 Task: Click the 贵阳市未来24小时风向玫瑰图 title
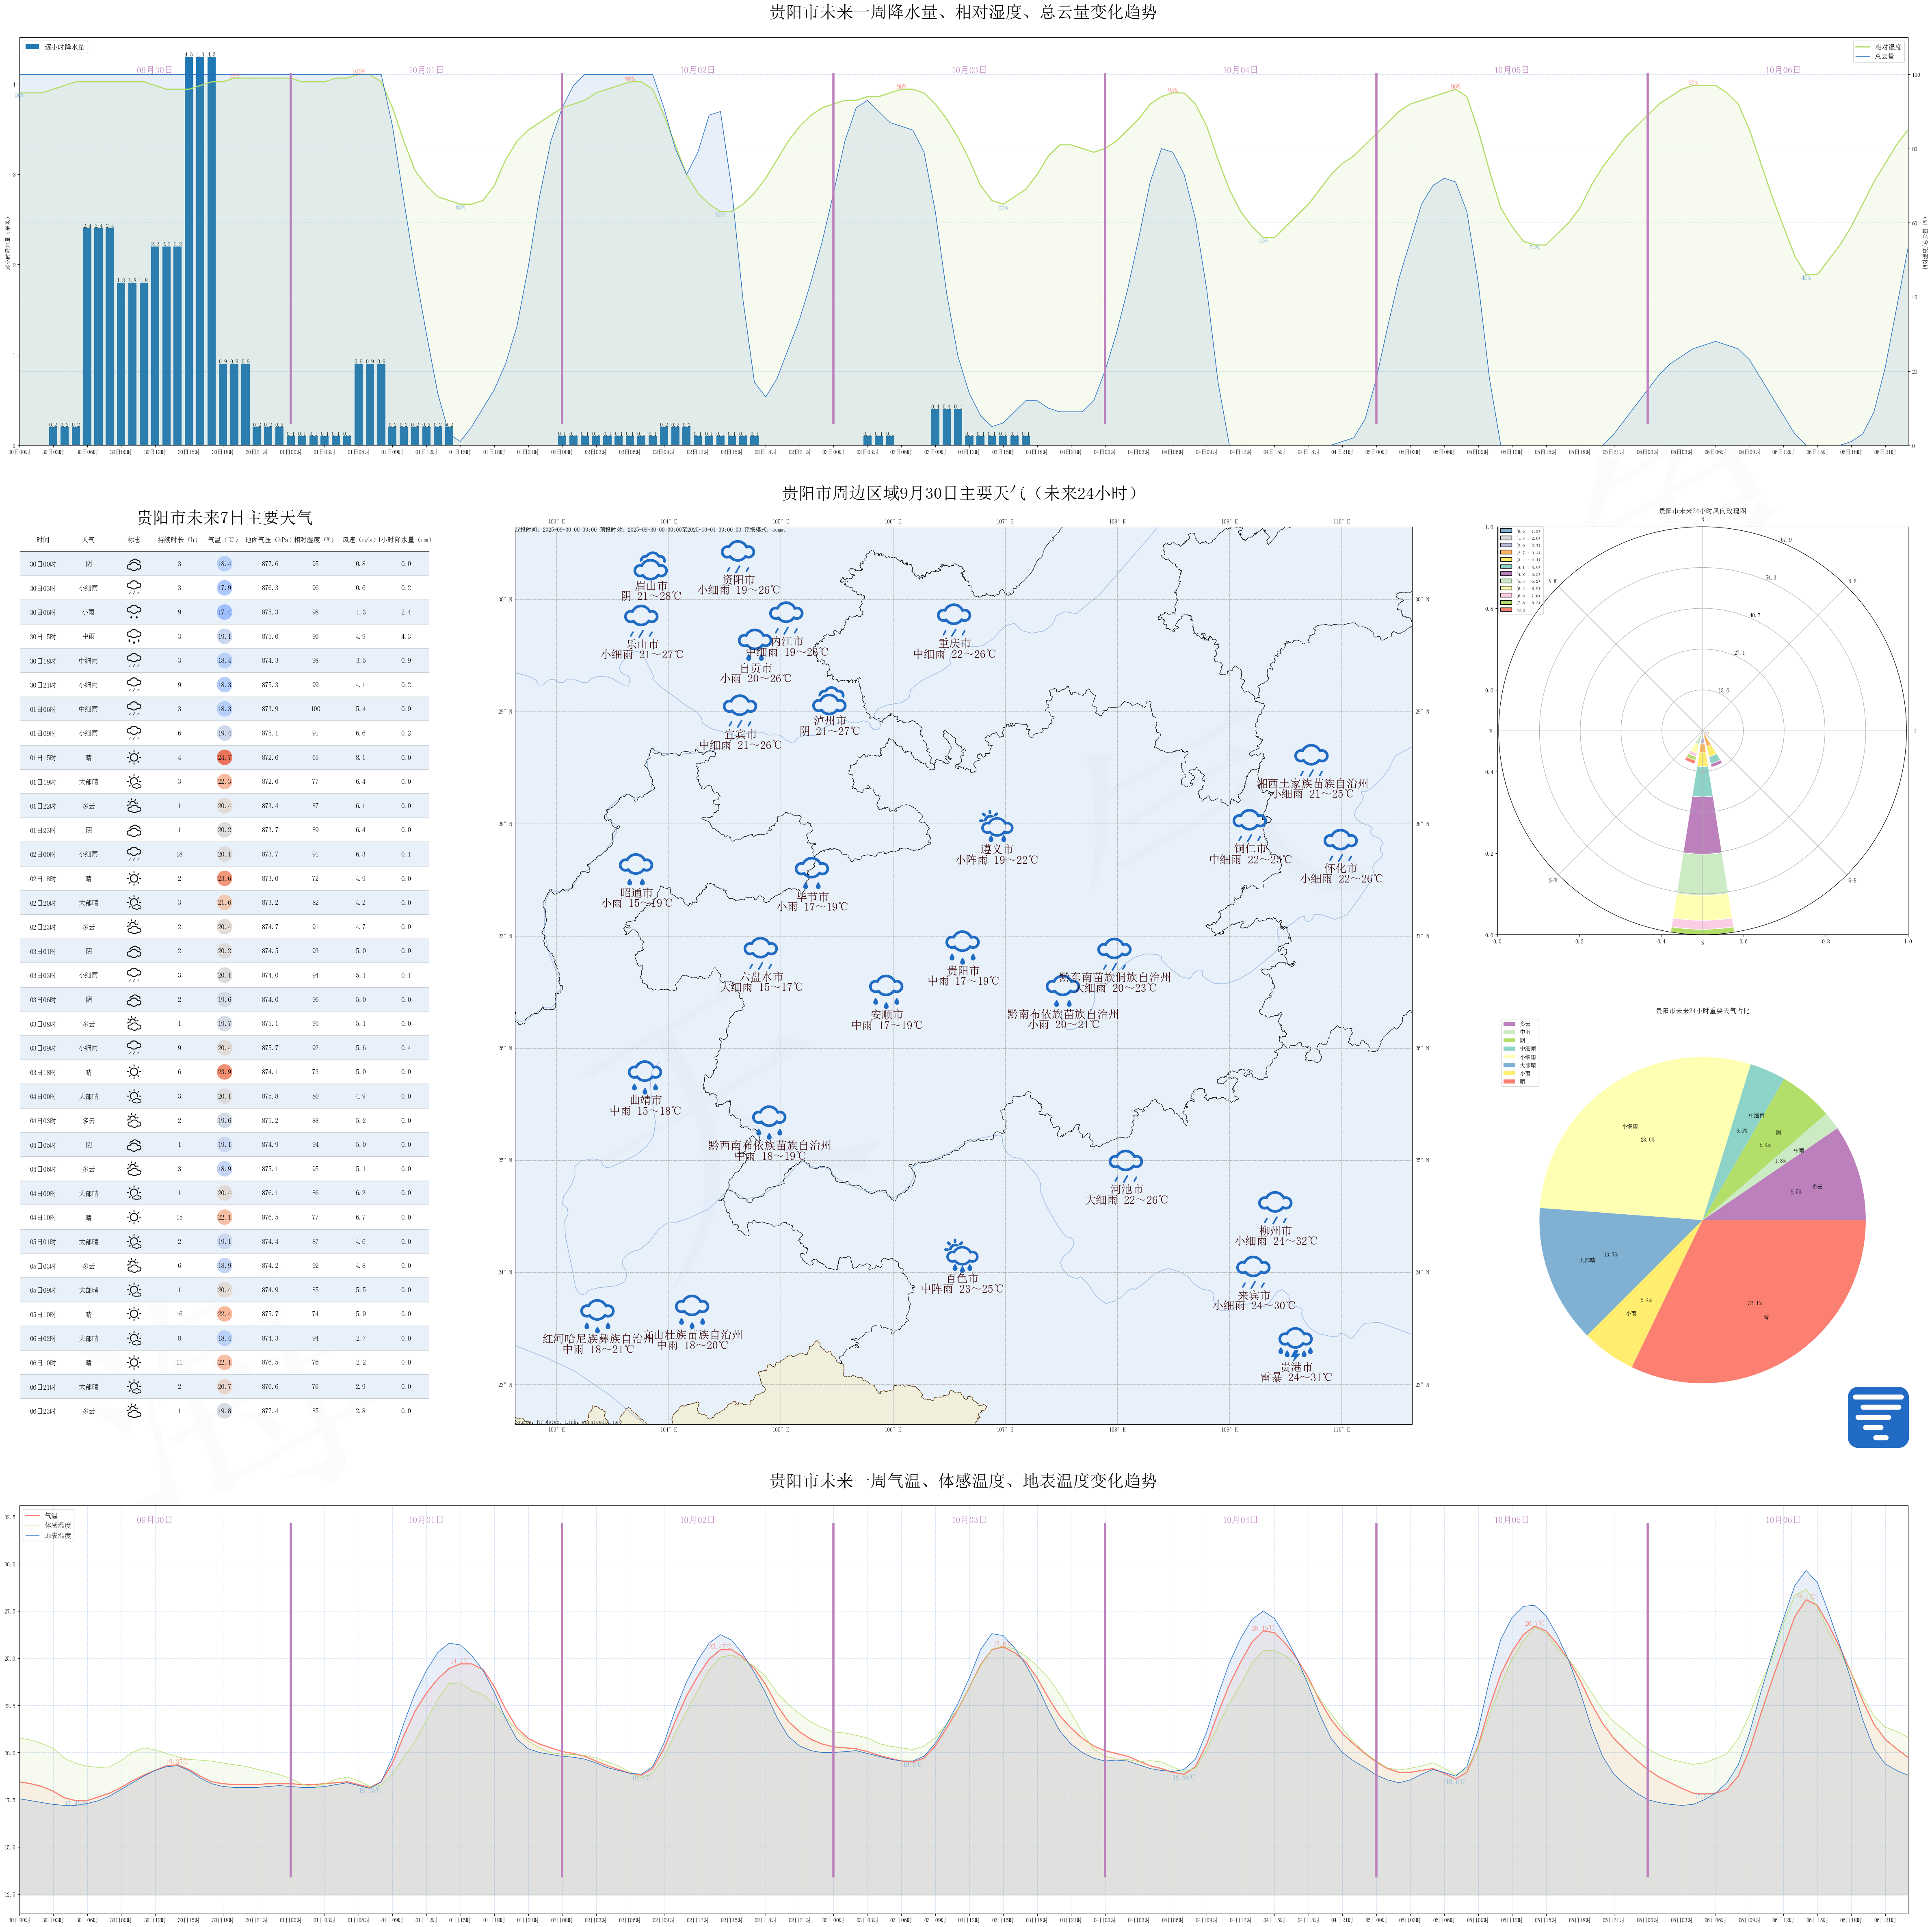pos(1702,511)
